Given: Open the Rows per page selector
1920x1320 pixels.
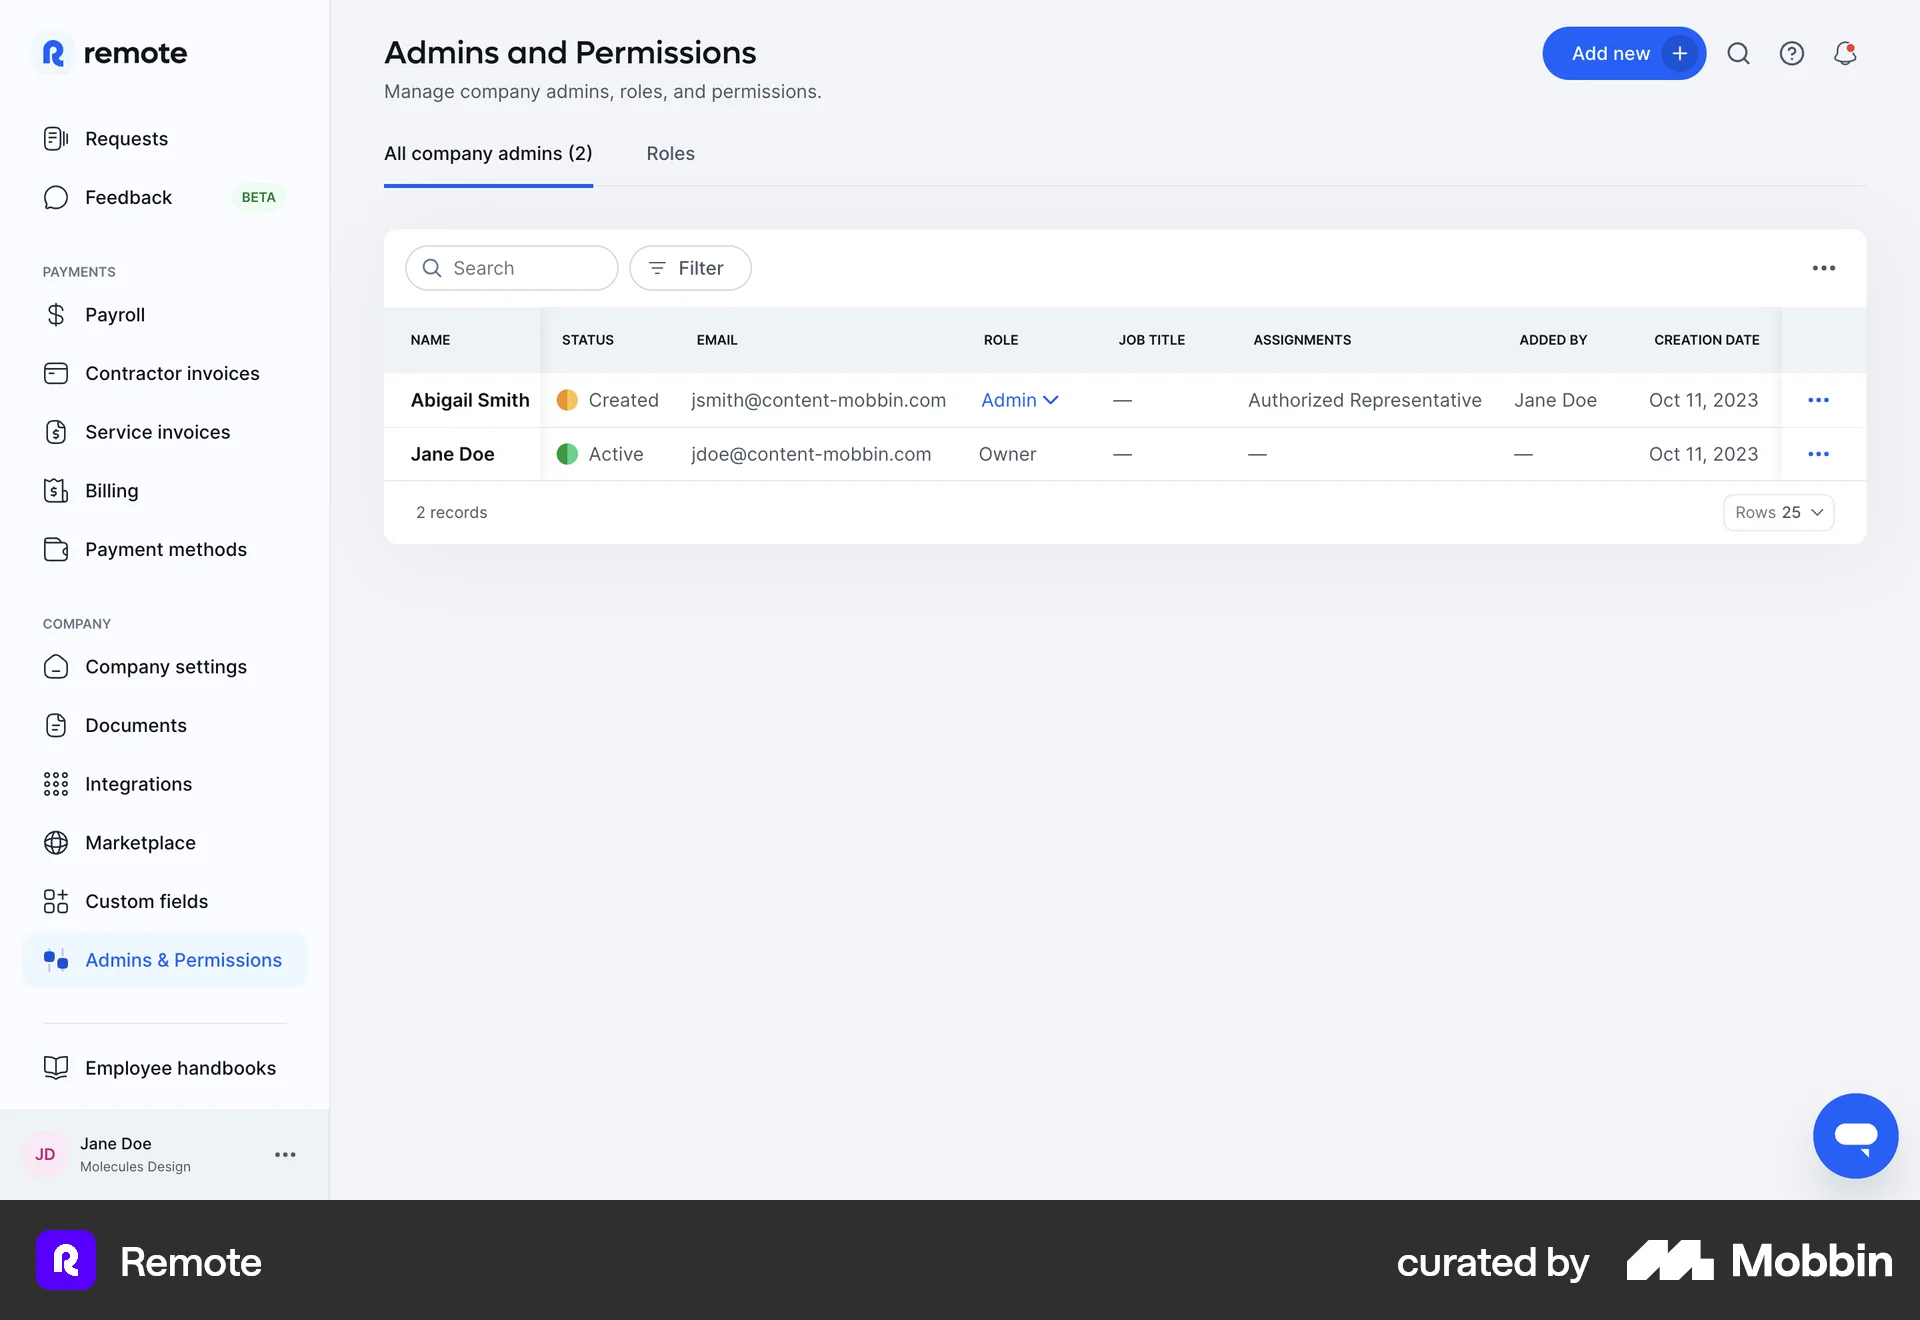Looking at the screenshot, I should (x=1778, y=512).
